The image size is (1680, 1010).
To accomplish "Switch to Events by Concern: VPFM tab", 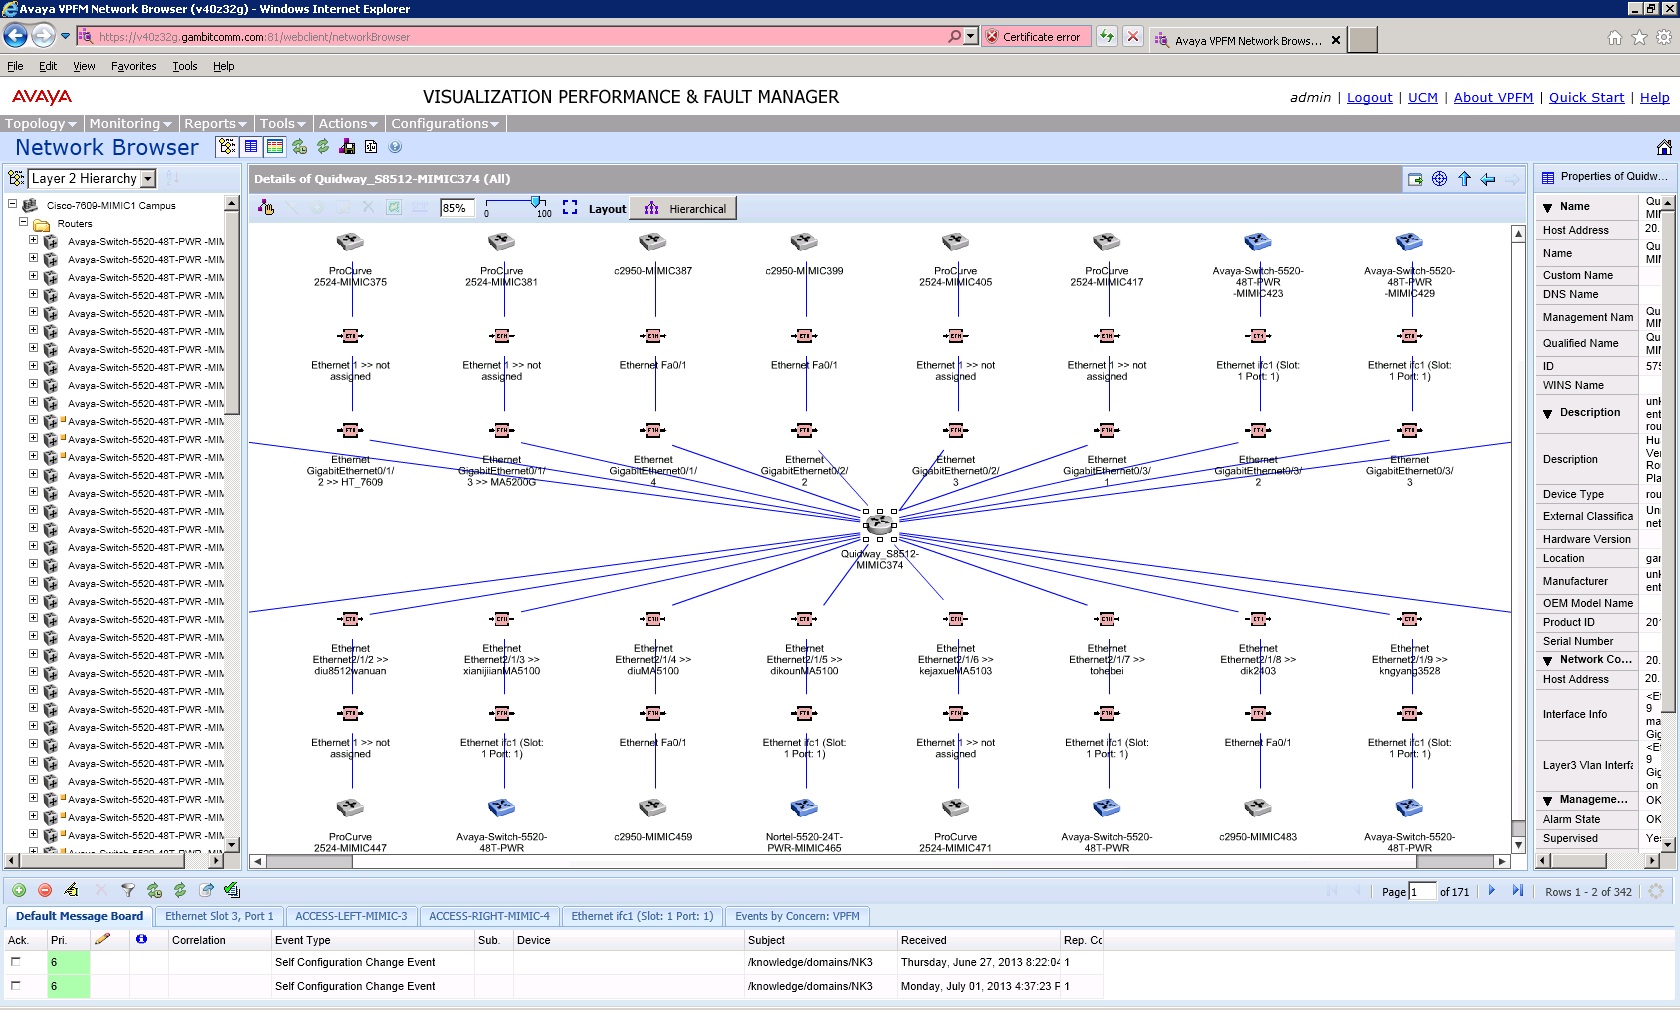I will [797, 916].
